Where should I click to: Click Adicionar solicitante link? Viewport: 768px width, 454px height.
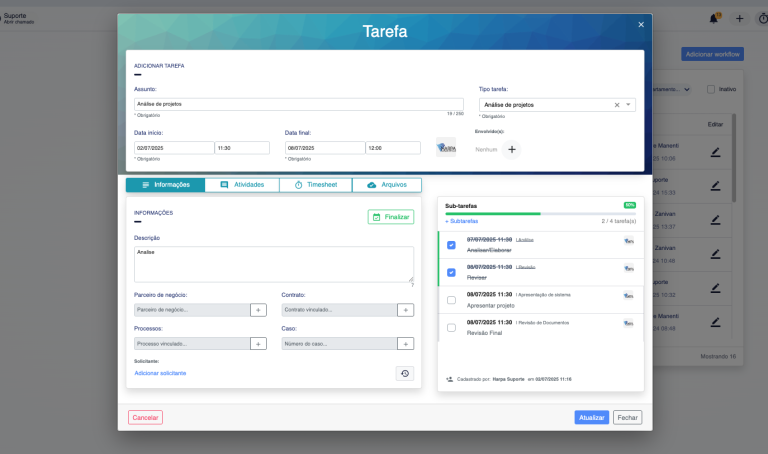pyautogui.click(x=160, y=373)
